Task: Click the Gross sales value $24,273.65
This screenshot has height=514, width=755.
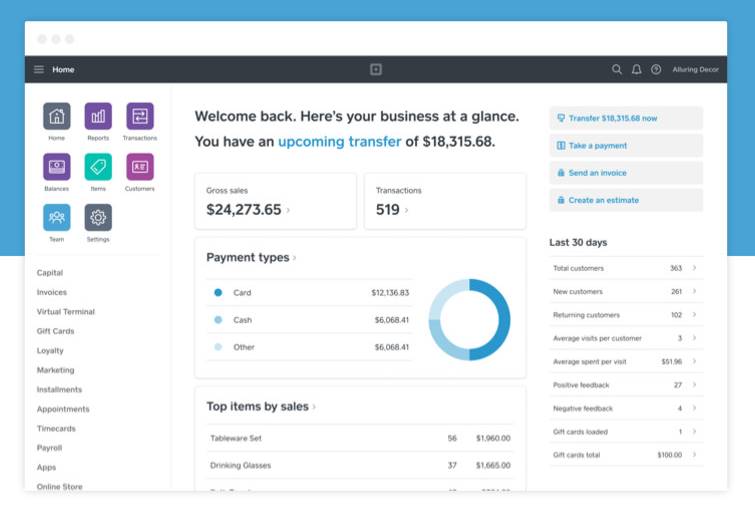Action: [244, 210]
